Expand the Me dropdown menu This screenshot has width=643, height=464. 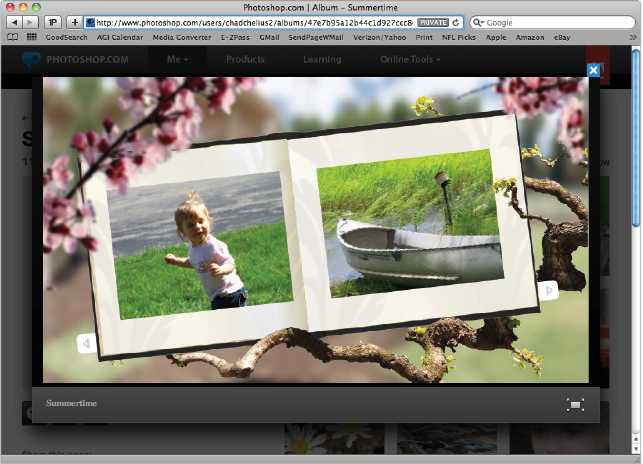[x=179, y=60]
